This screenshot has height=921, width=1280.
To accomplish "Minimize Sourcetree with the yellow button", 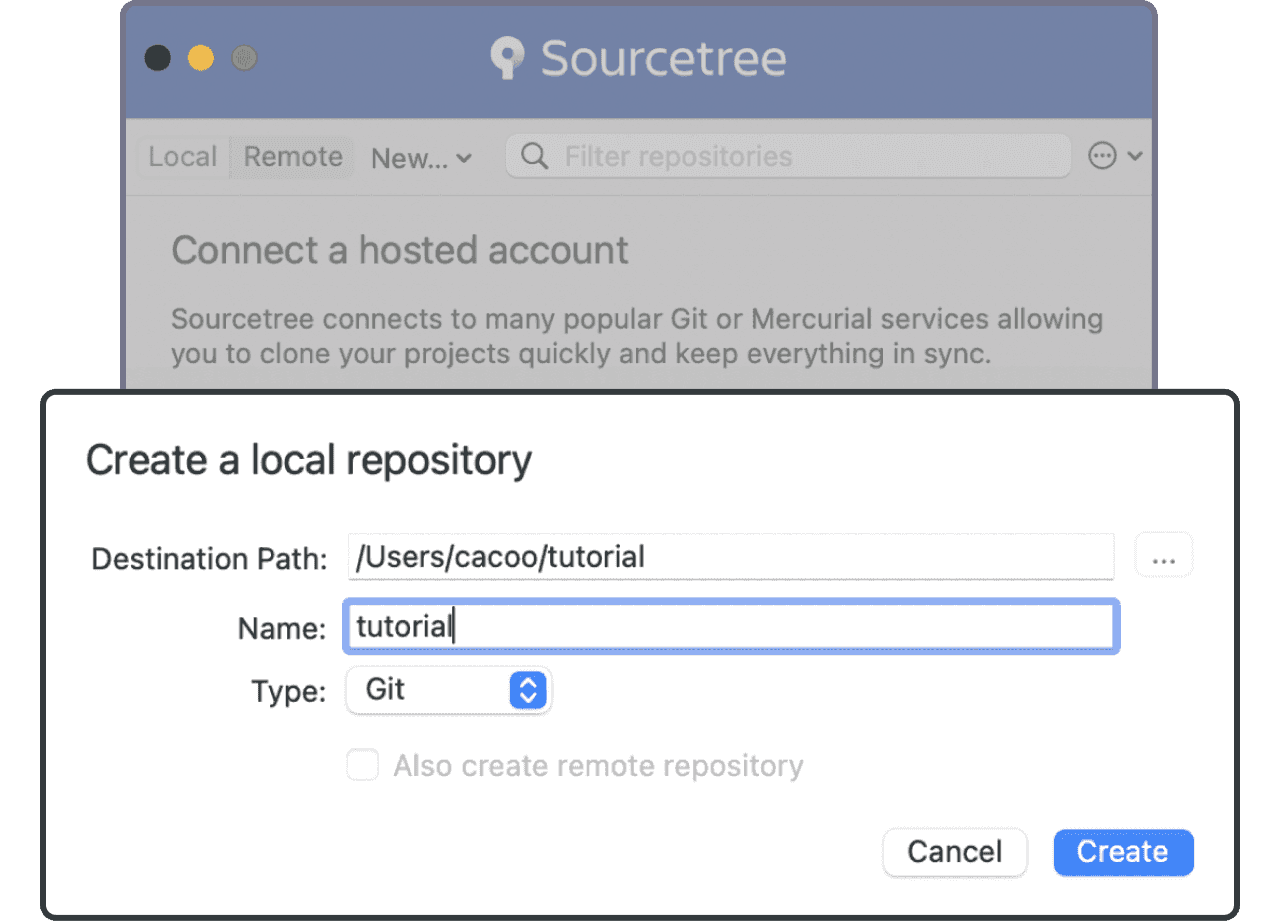I will point(201,58).
